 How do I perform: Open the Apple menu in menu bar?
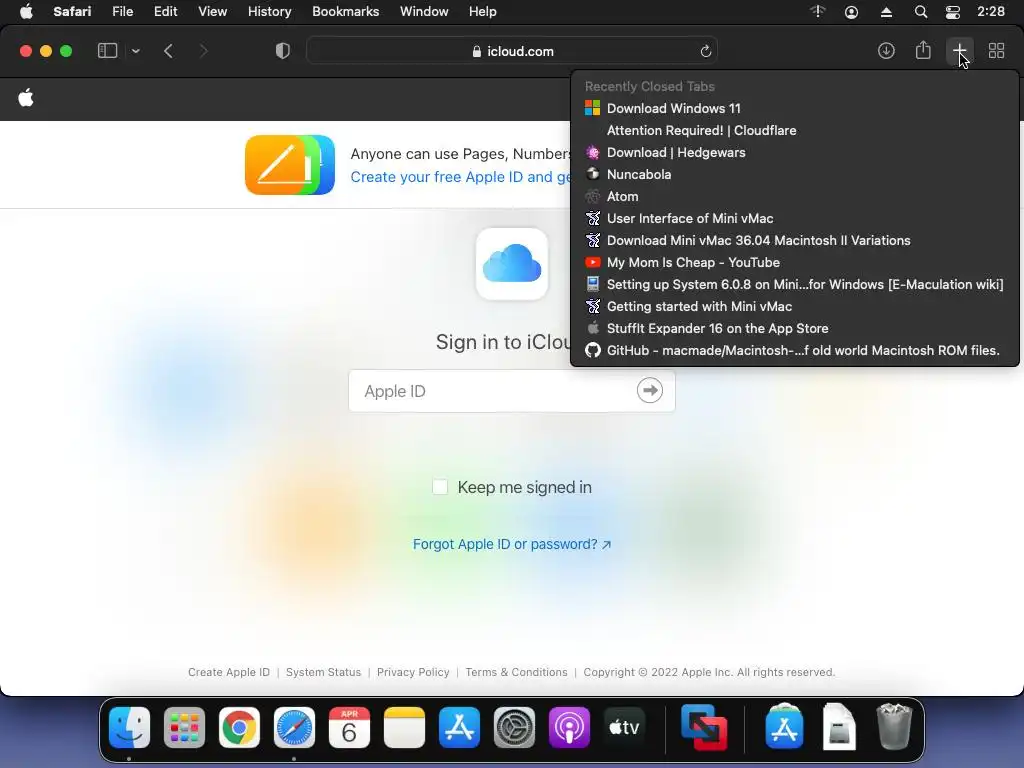pyautogui.click(x=26, y=12)
